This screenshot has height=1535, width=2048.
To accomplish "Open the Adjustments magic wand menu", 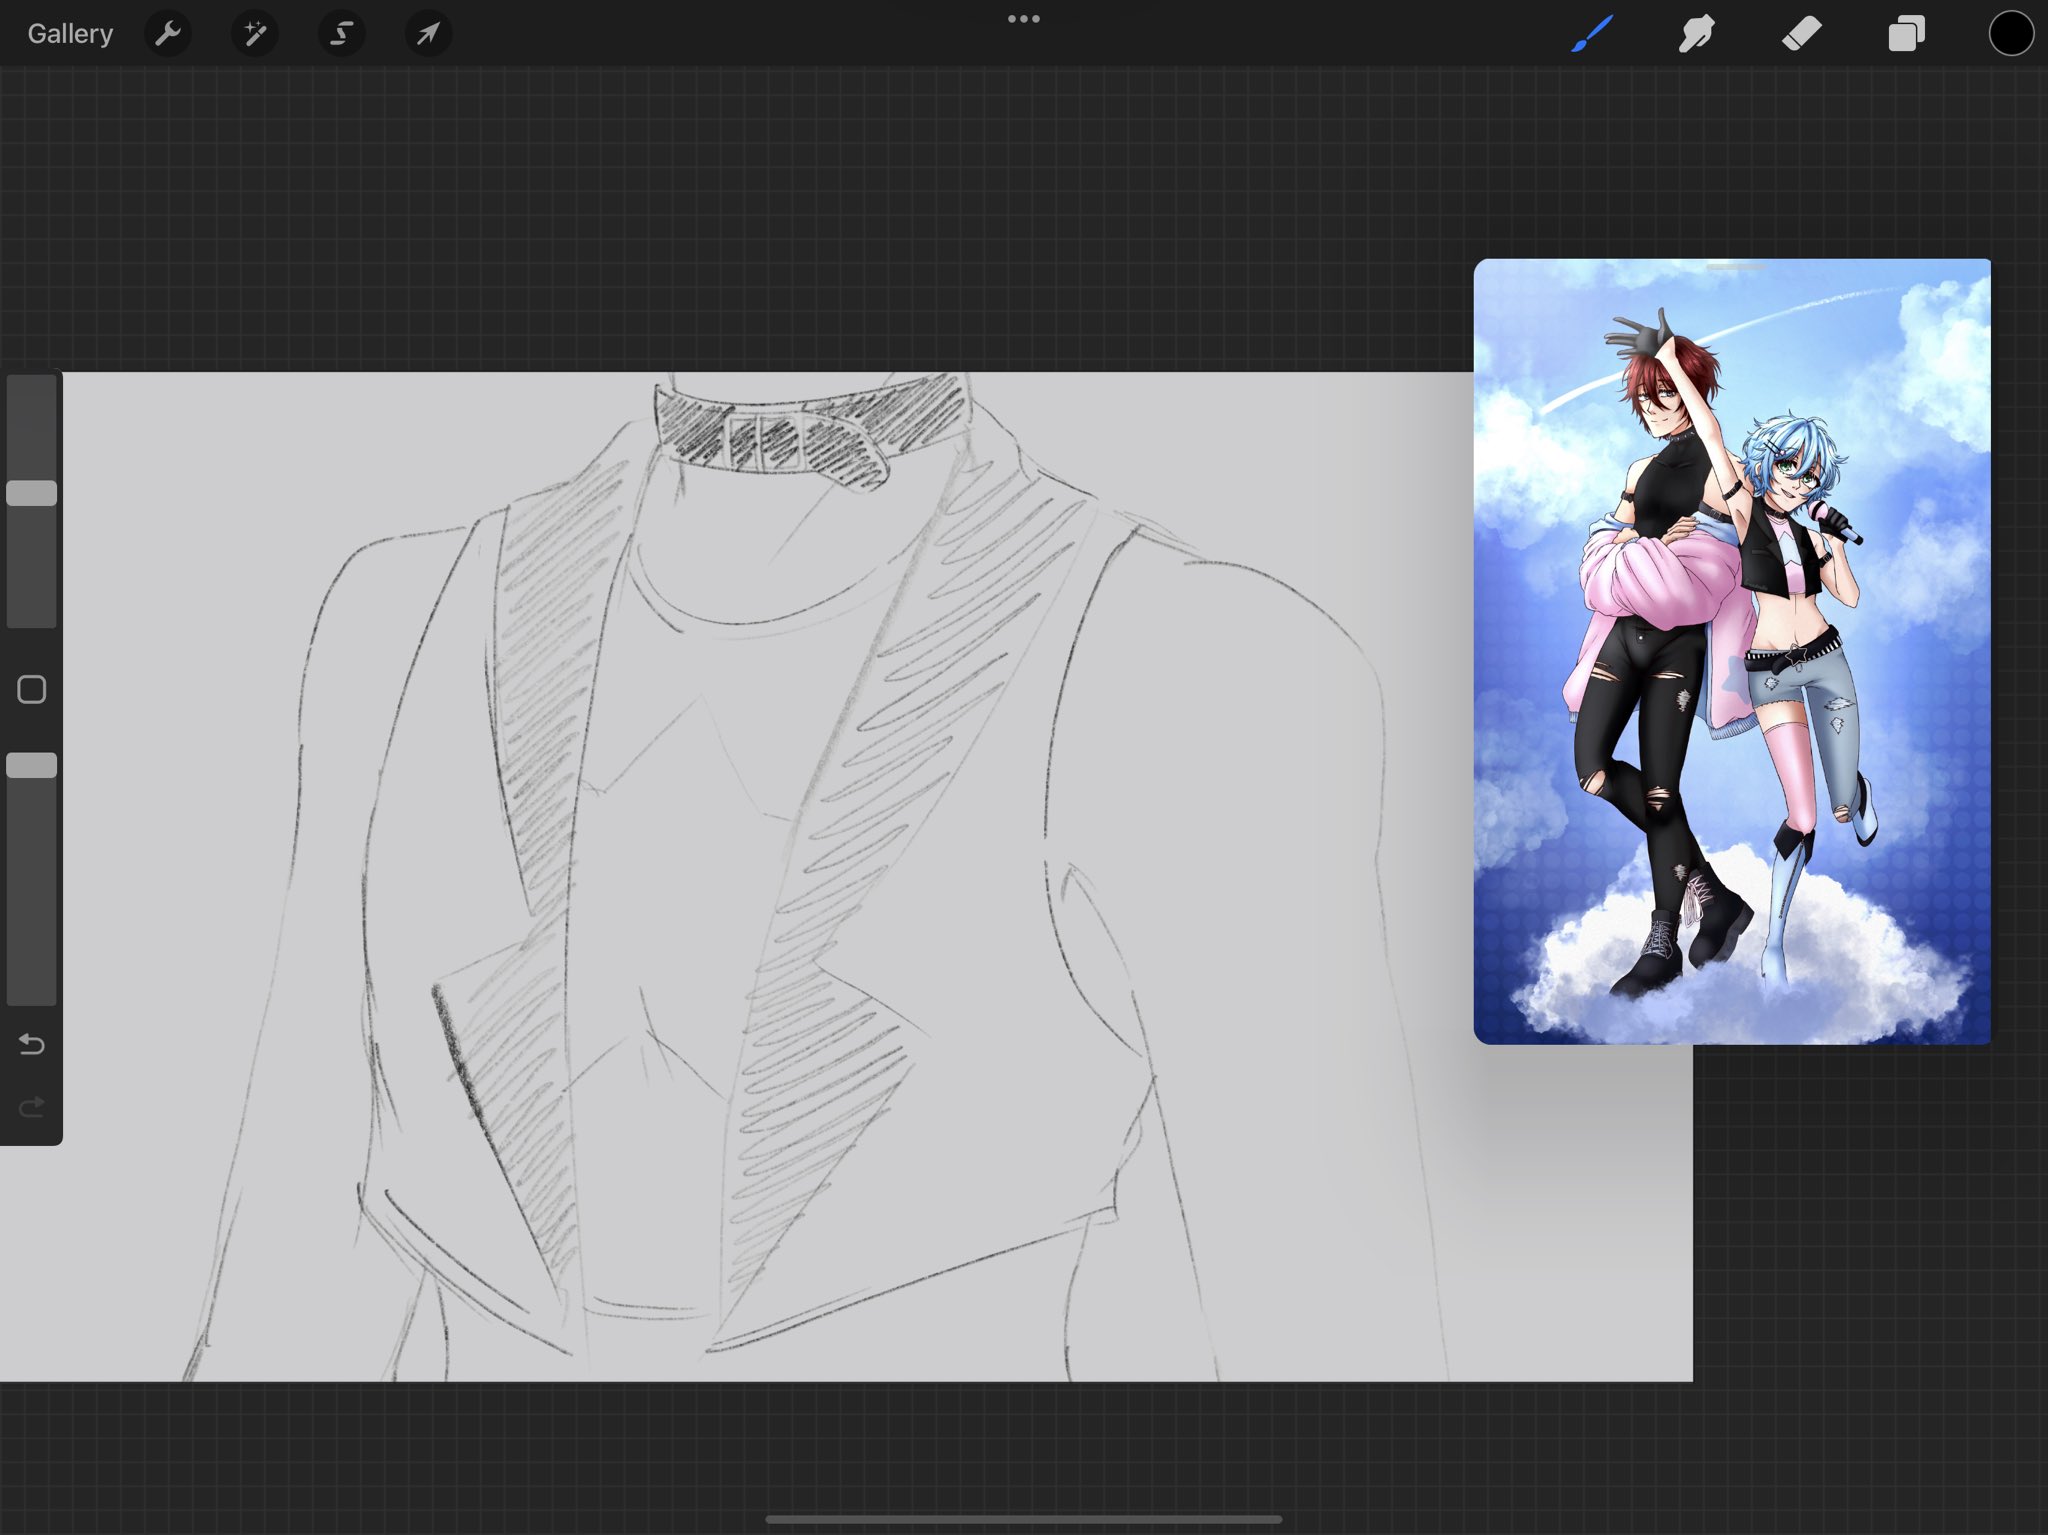I will coord(255,34).
